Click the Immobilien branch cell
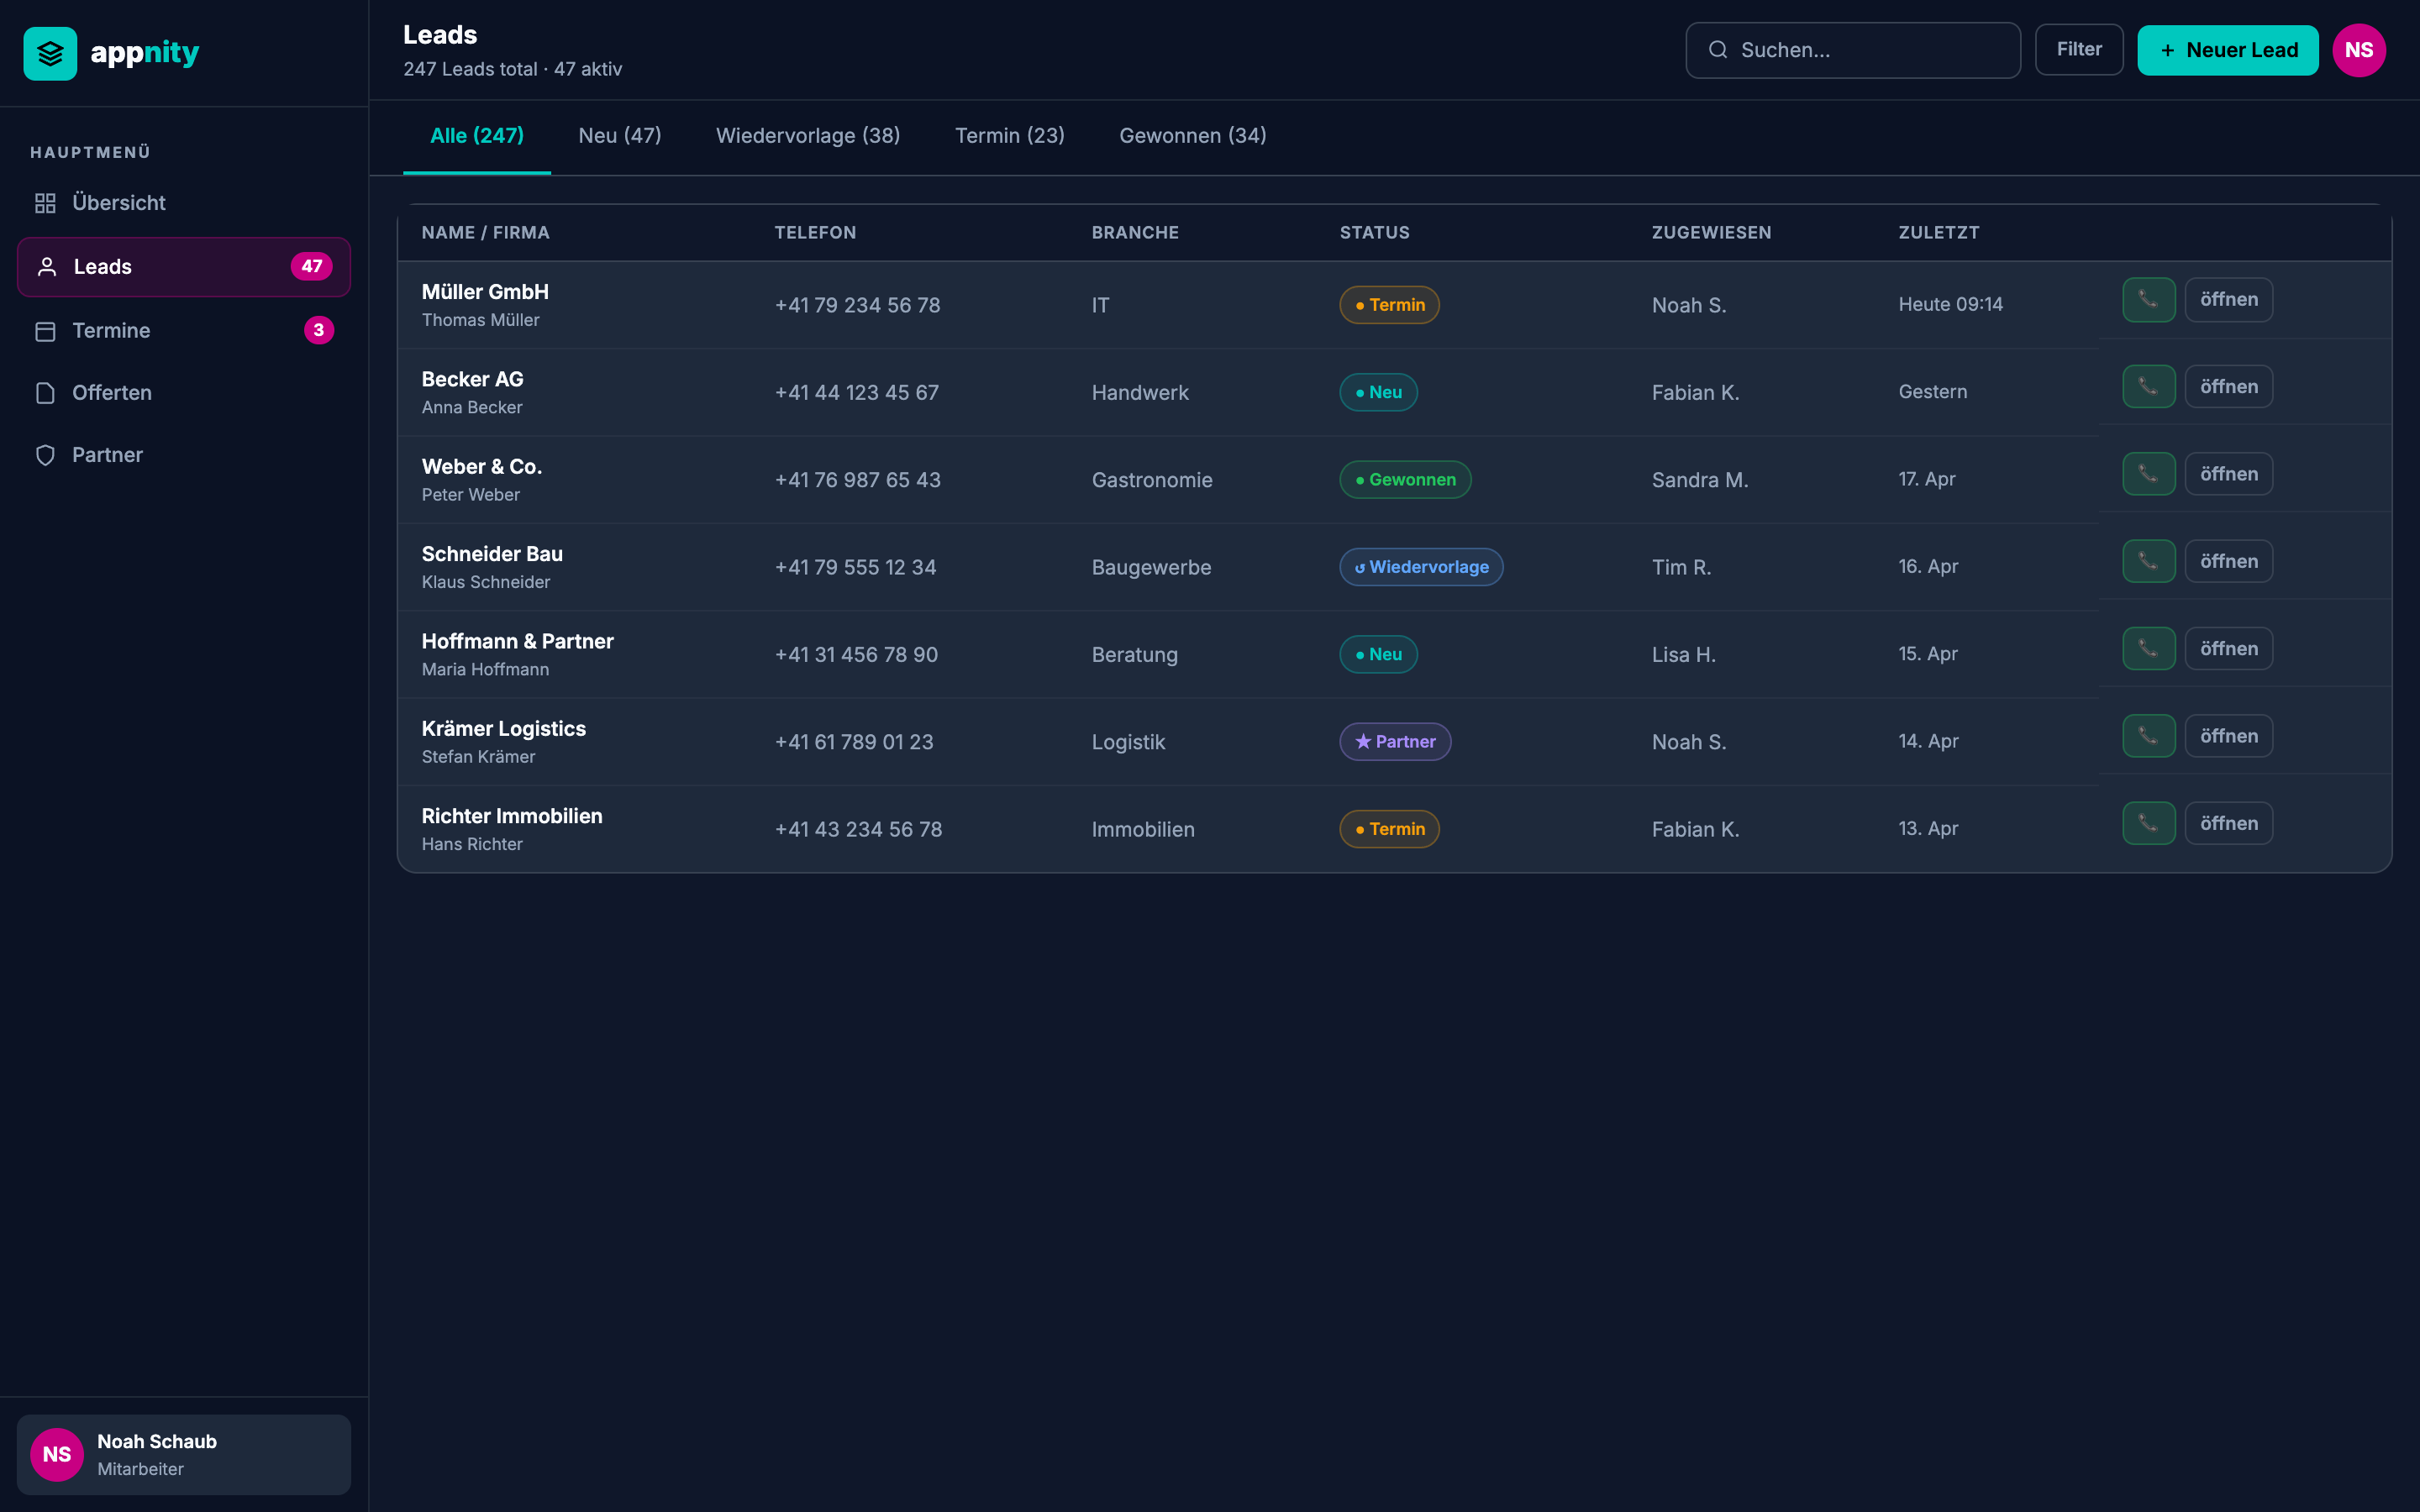Viewport: 2420px width, 1512px height. click(1142, 829)
